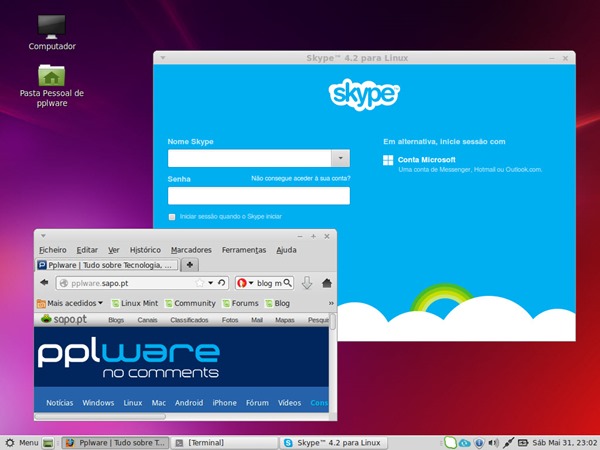Open the Ficheiro menu in Firefox

pos(53,250)
